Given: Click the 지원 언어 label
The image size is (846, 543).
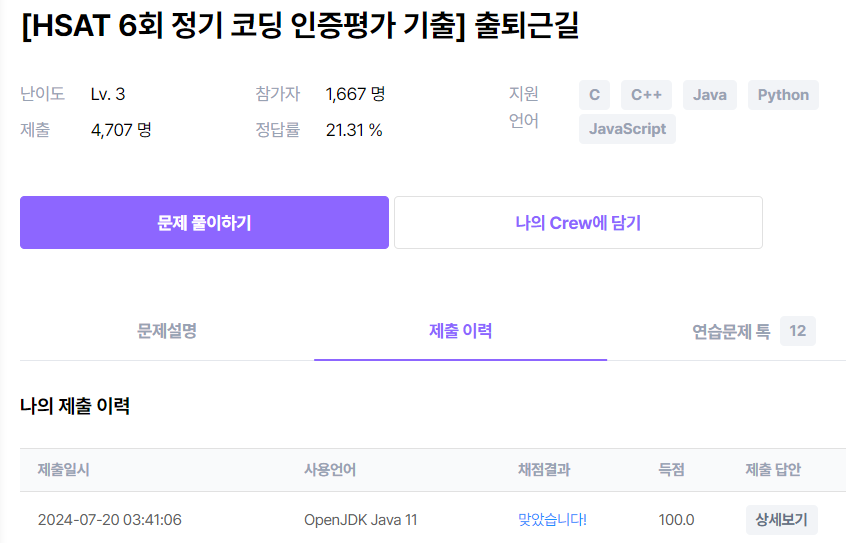Looking at the screenshot, I should click(524, 107).
